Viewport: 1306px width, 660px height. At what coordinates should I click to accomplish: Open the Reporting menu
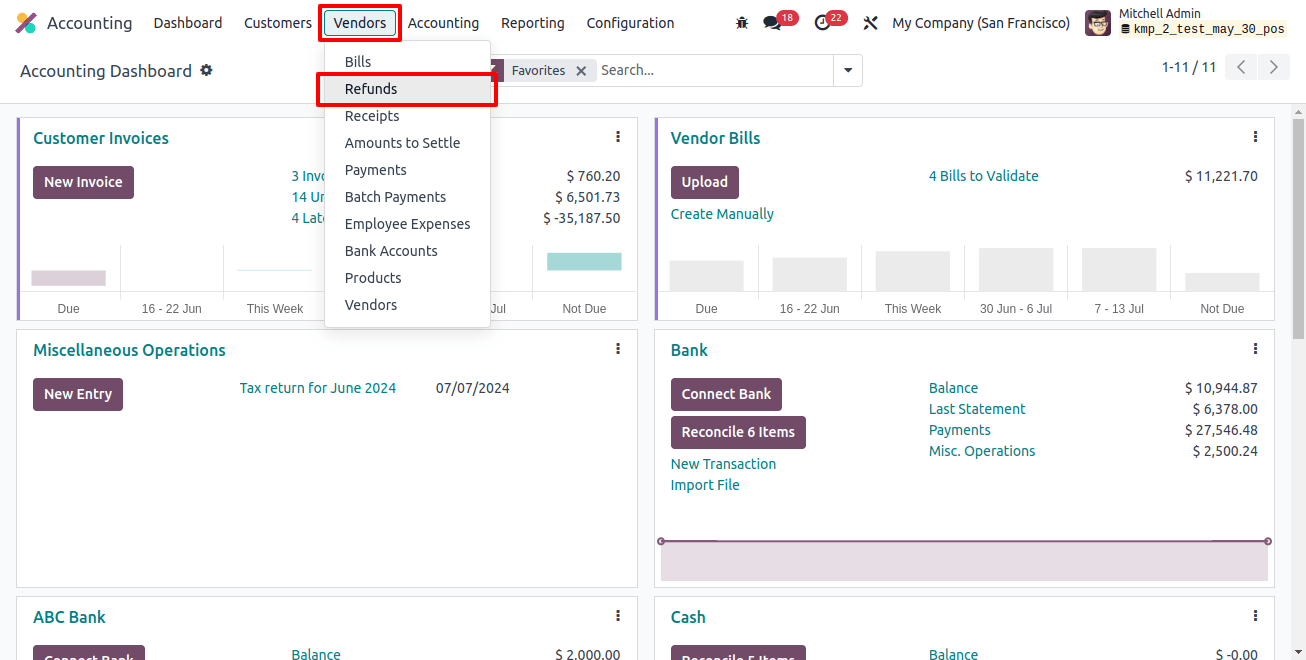(533, 23)
